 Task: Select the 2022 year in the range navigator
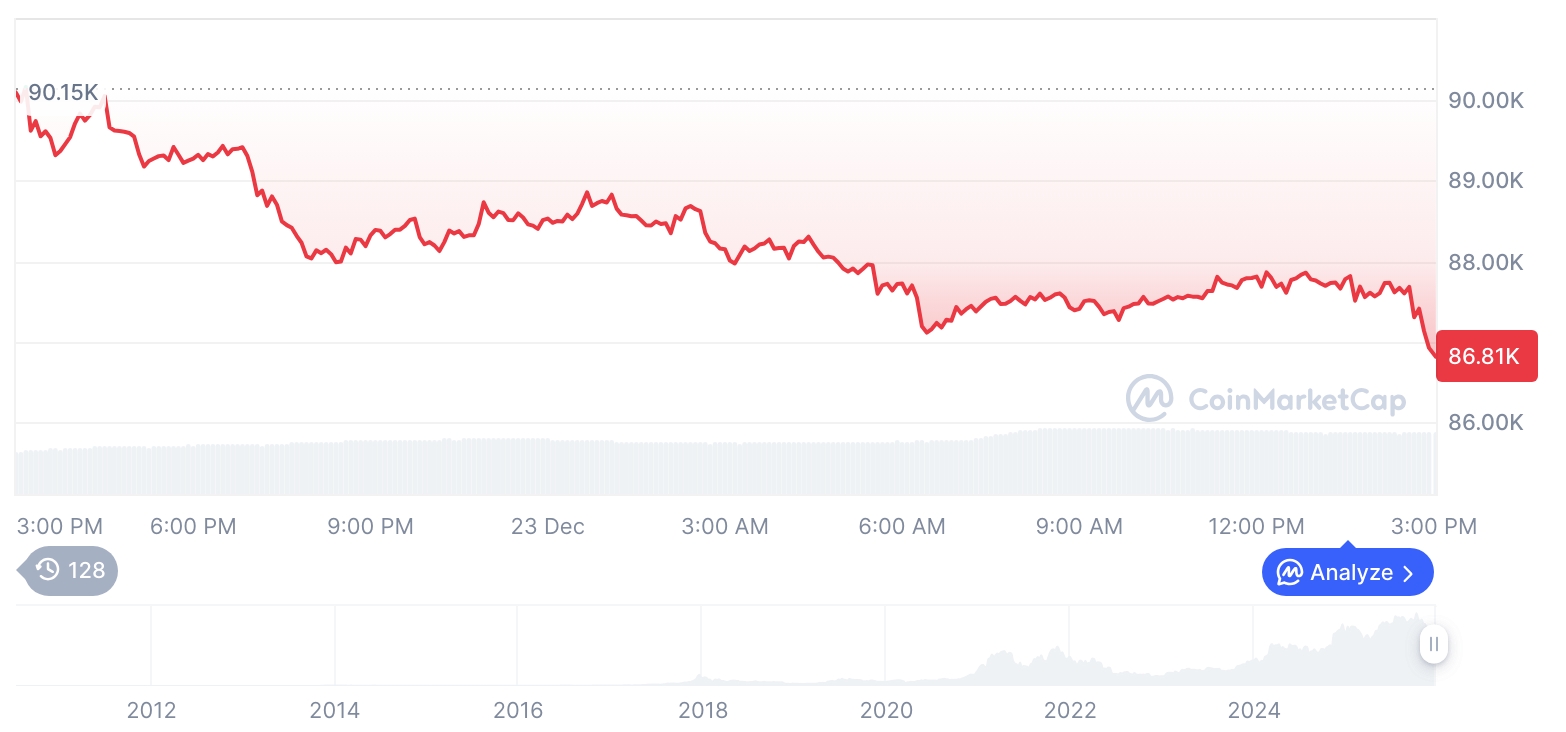[1070, 711]
